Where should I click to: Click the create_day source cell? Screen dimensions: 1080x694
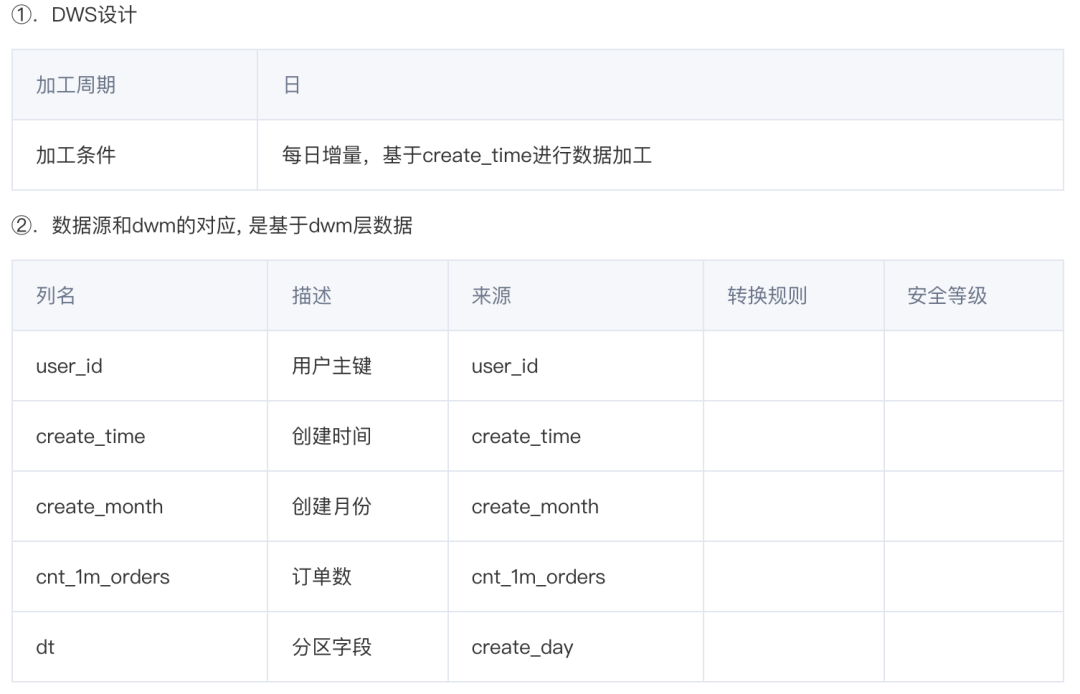click(x=522, y=647)
